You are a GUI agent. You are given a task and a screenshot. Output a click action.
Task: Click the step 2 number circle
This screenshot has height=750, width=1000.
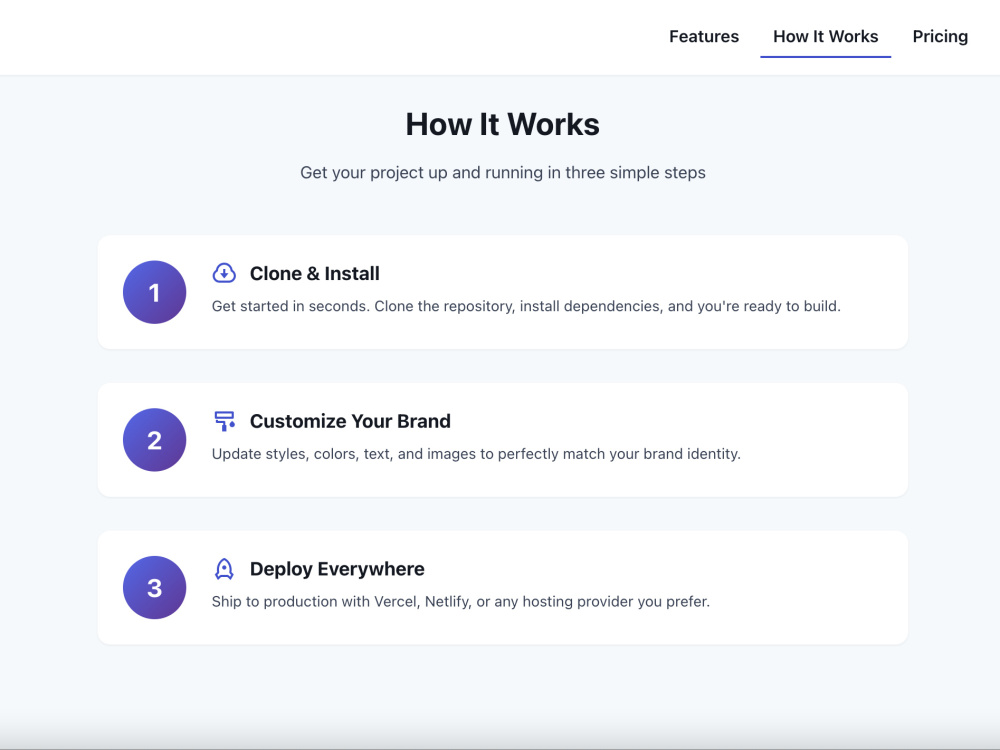tap(154, 440)
